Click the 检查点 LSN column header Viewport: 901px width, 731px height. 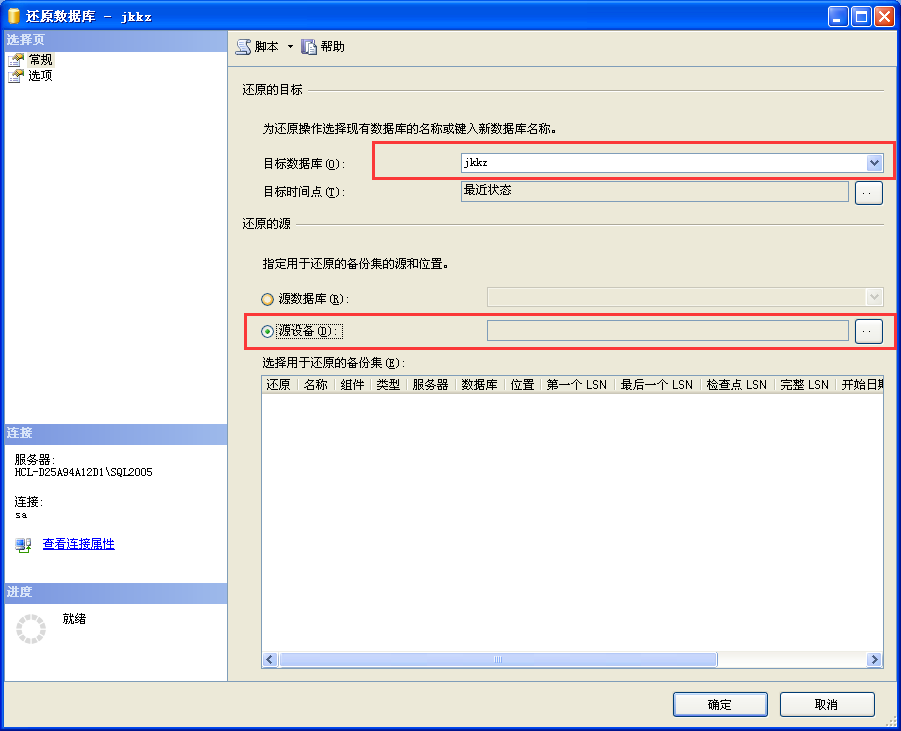737,384
